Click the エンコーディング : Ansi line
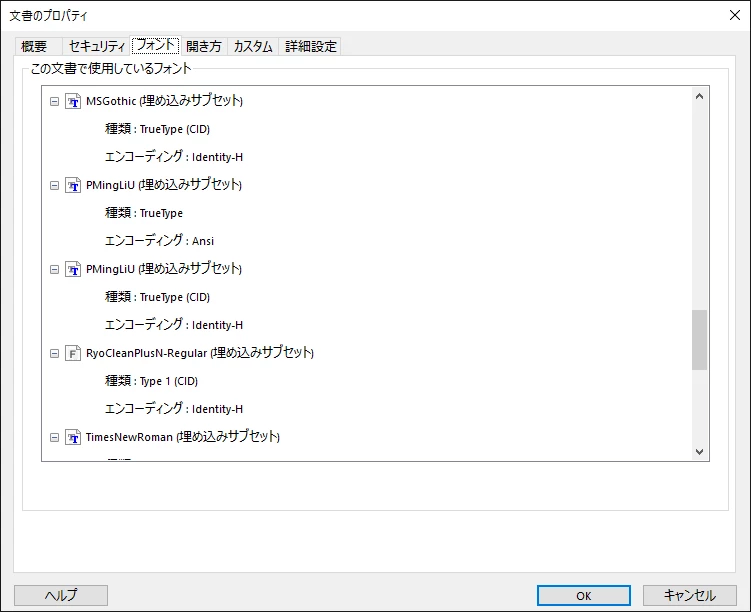751x612 pixels. [159, 241]
